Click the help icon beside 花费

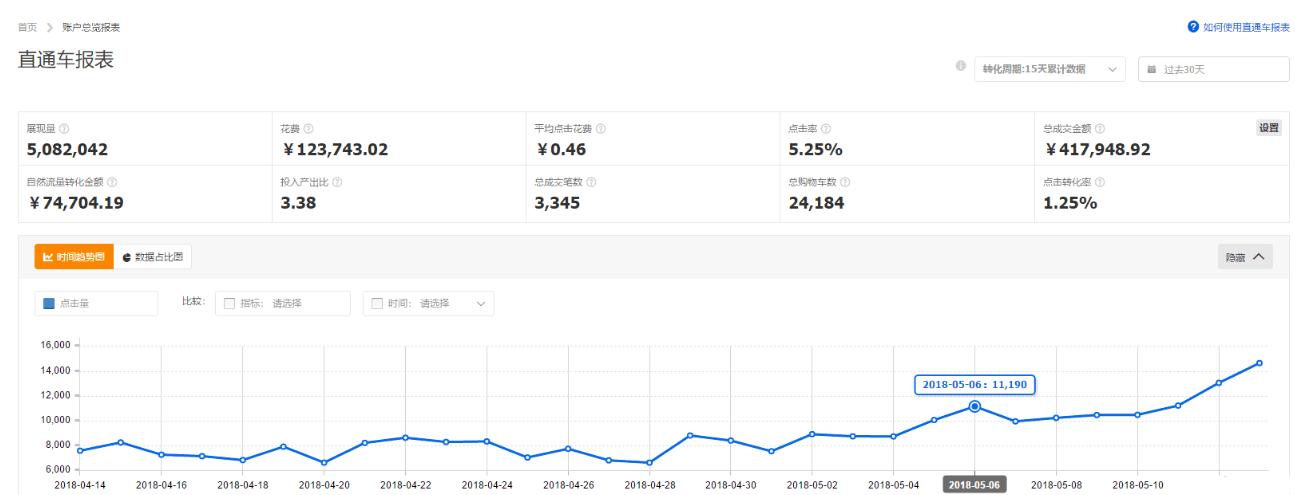(x=308, y=129)
